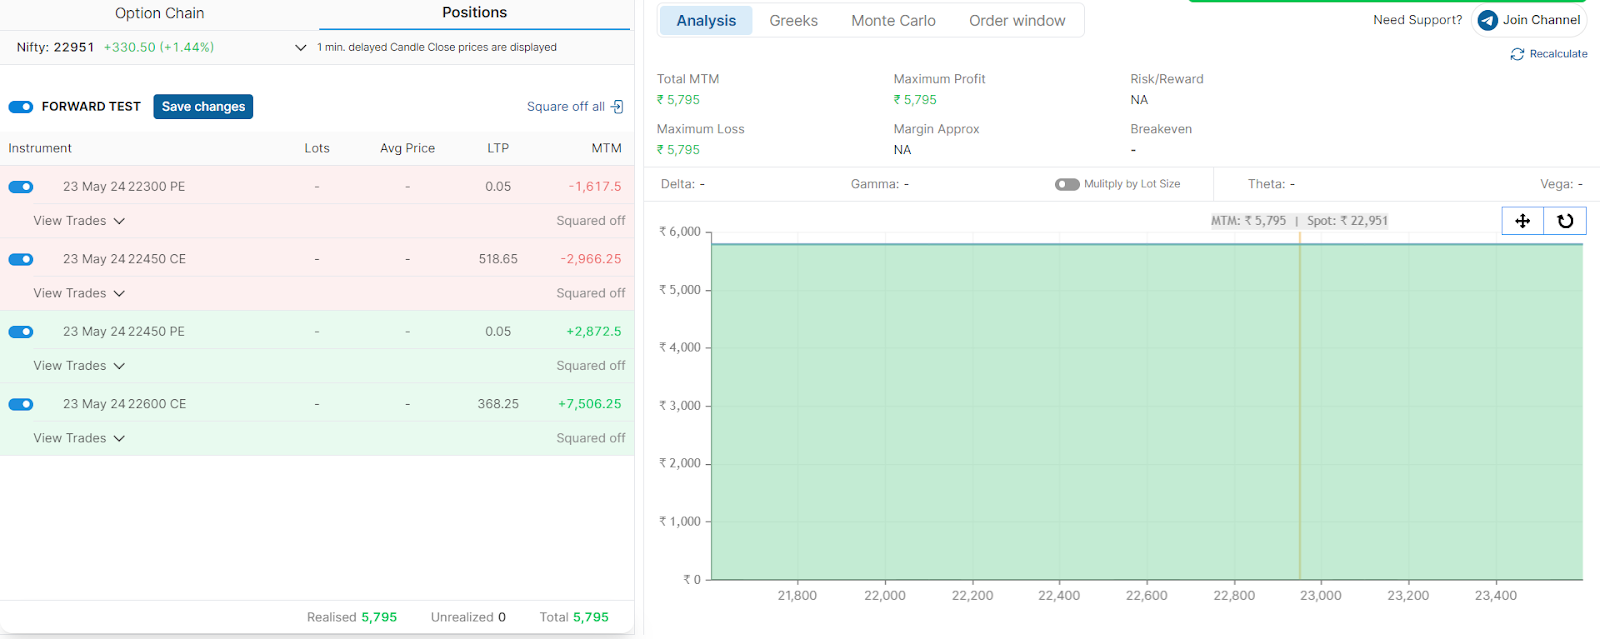Click the 23 May 24 22300 PE instrument name

(x=124, y=187)
